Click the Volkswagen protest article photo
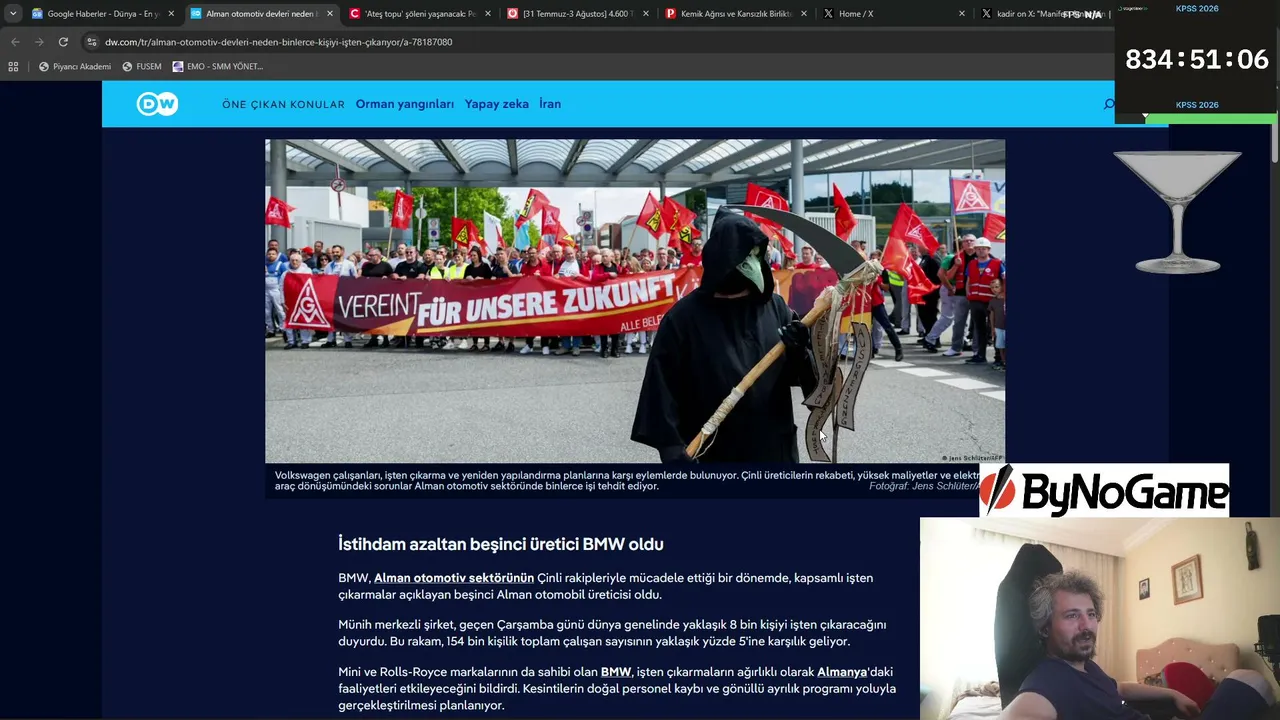Image resolution: width=1280 pixels, height=720 pixels. (x=635, y=301)
